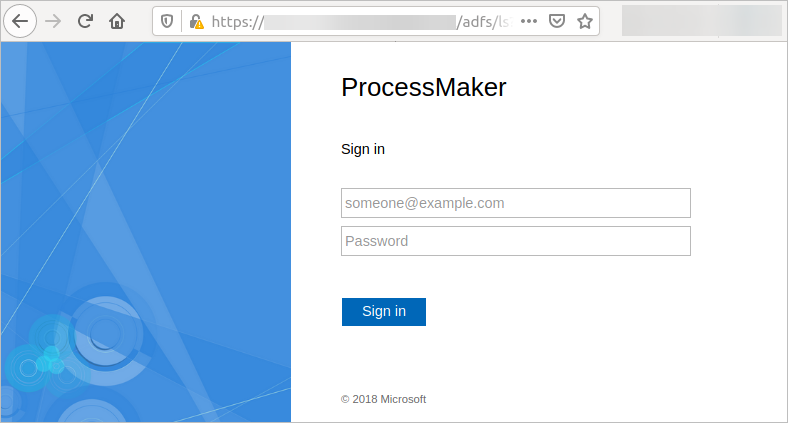Click into the Password field

[x=515, y=241]
